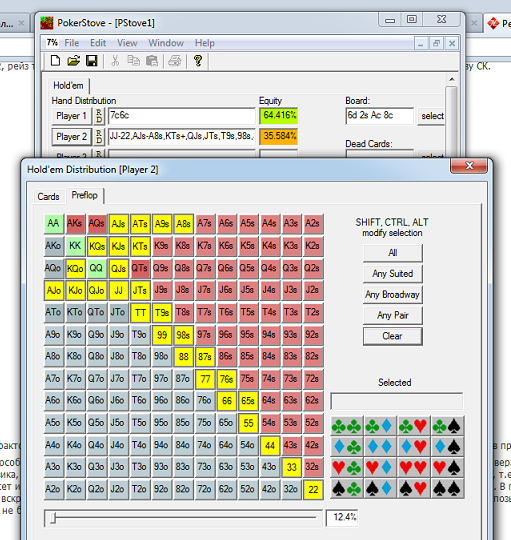Click the Player 2 button
Screen dimensions: 511x540
click(x=72, y=137)
